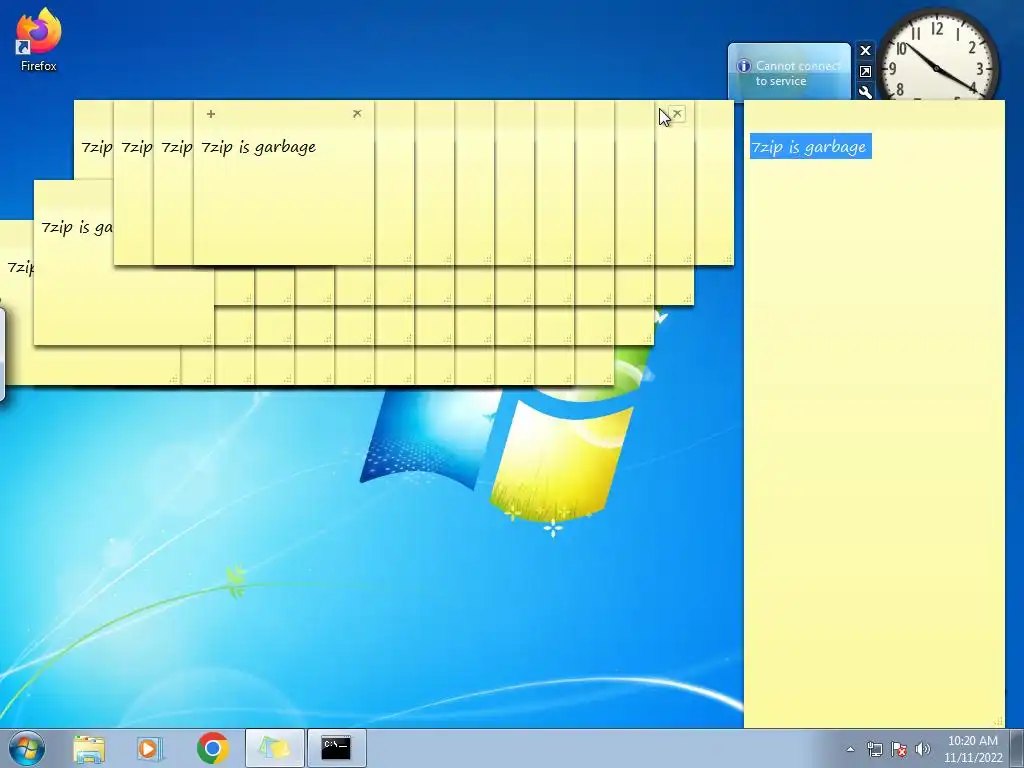Click '7zip is garbage' text in the front note
Image resolution: width=1024 pixels, height=768 pixels.
pos(259,147)
